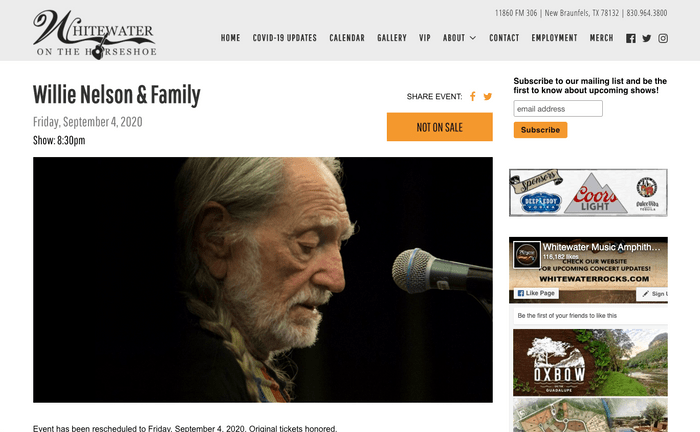
Task: Click the email address input field
Action: pyautogui.click(x=558, y=108)
